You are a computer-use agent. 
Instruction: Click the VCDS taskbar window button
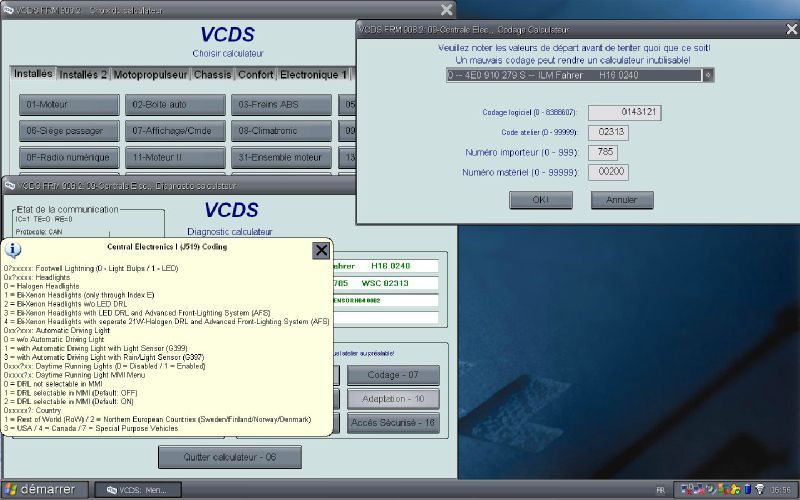point(137,489)
